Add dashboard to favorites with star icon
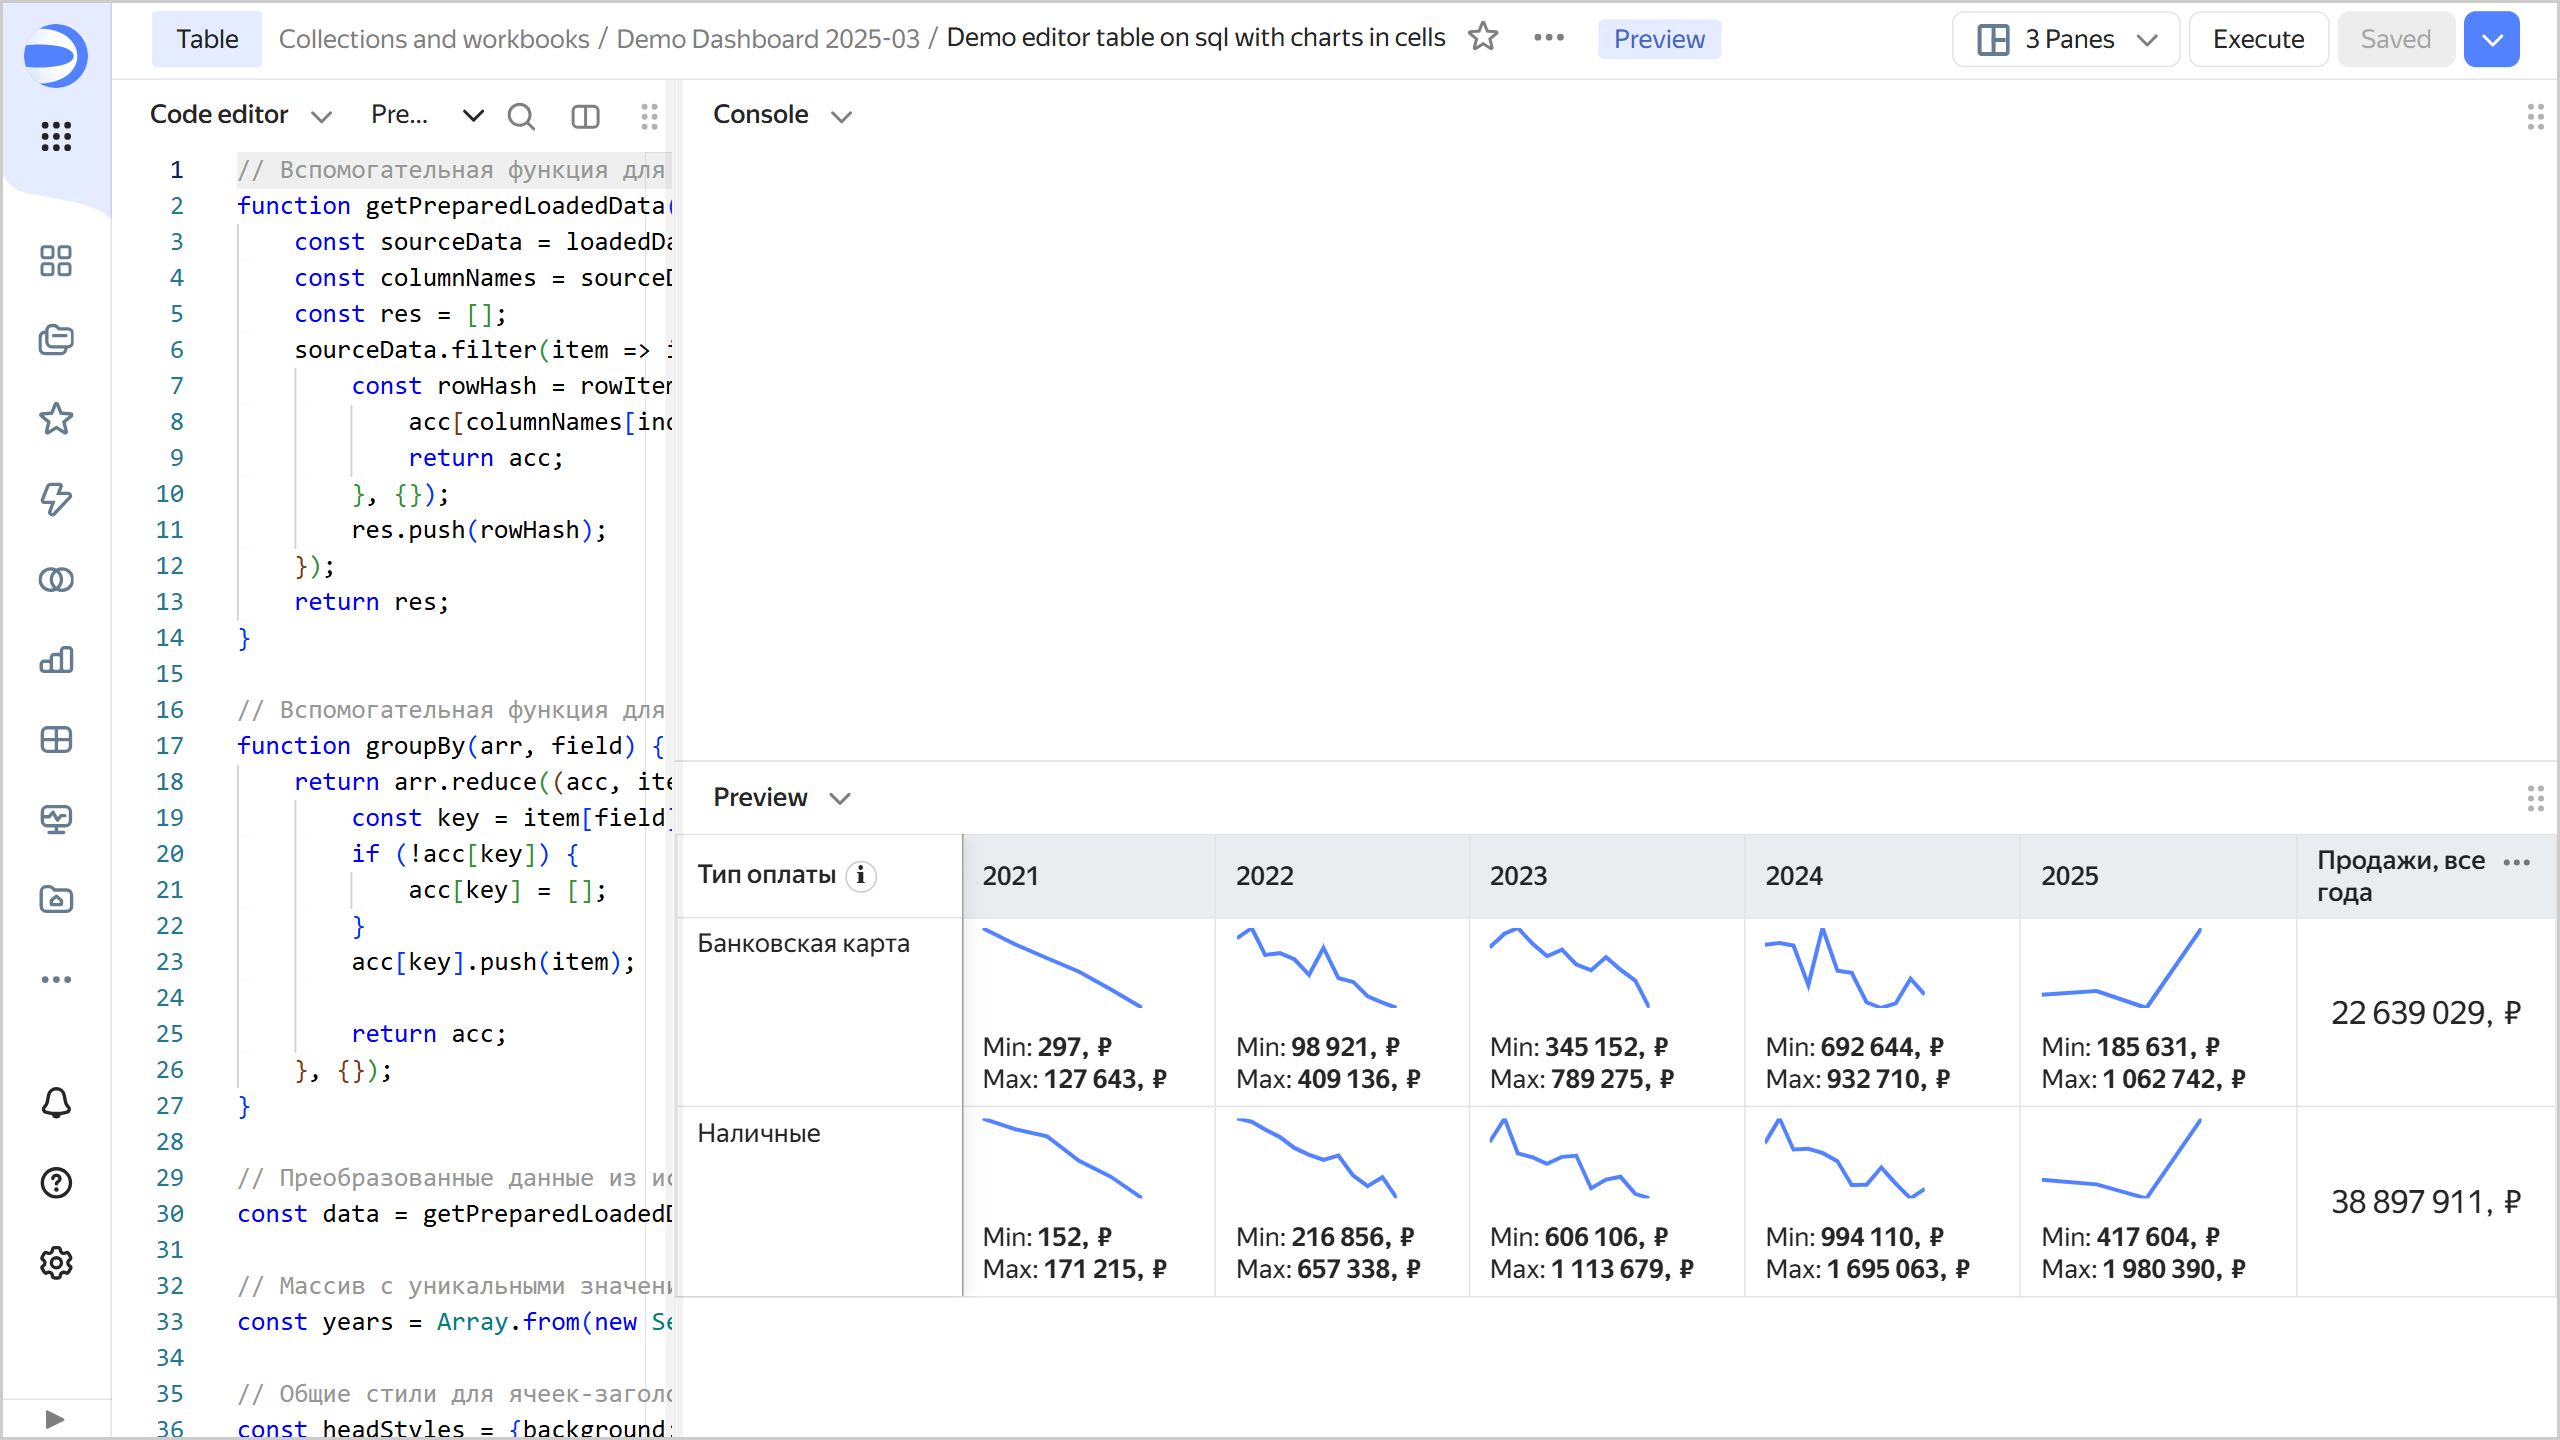 [1483, 38]
